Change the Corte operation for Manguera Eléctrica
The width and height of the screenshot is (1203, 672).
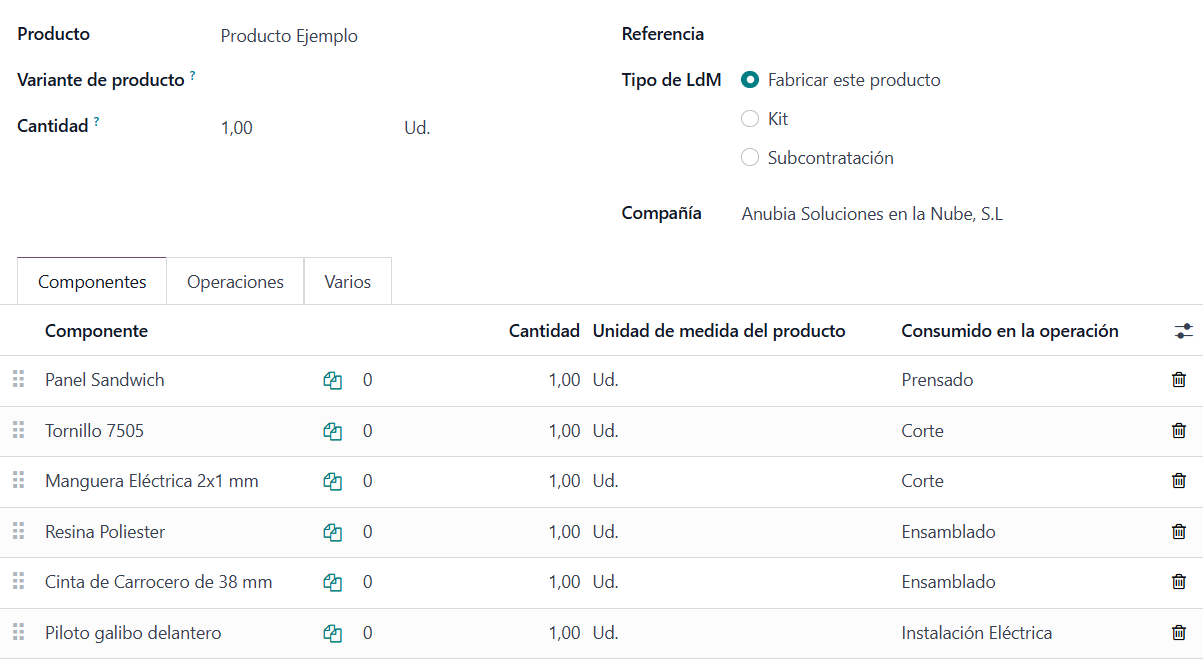pyautogui.click(x=922, y=481)
